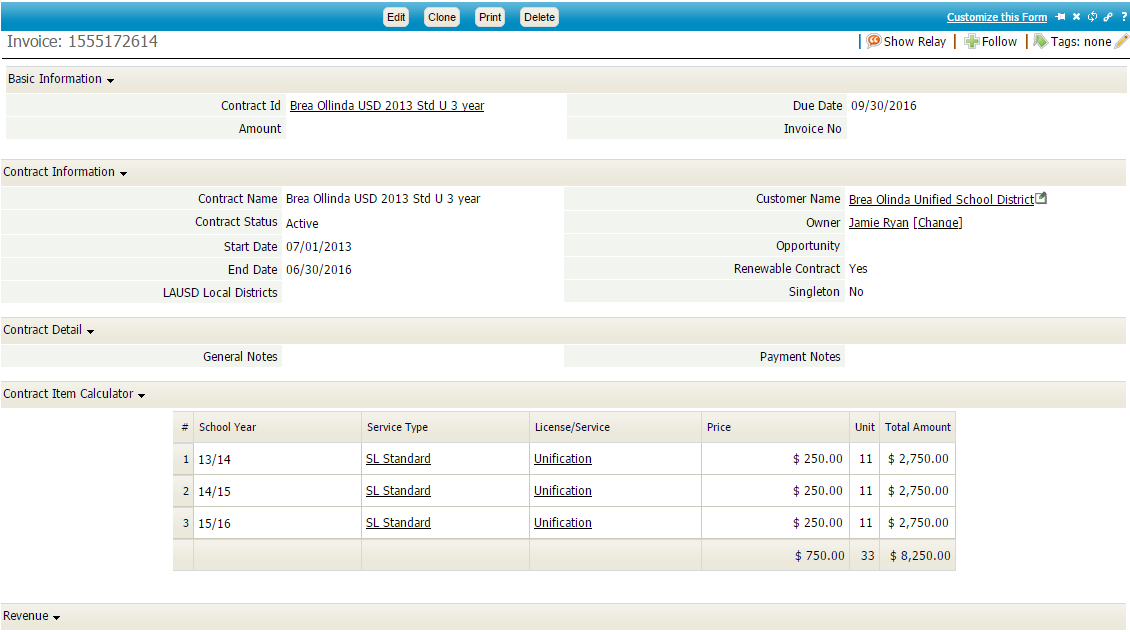Viewport: 1130px width, 632px height.
Task: Click the Edit button
Action: [397, 17]
